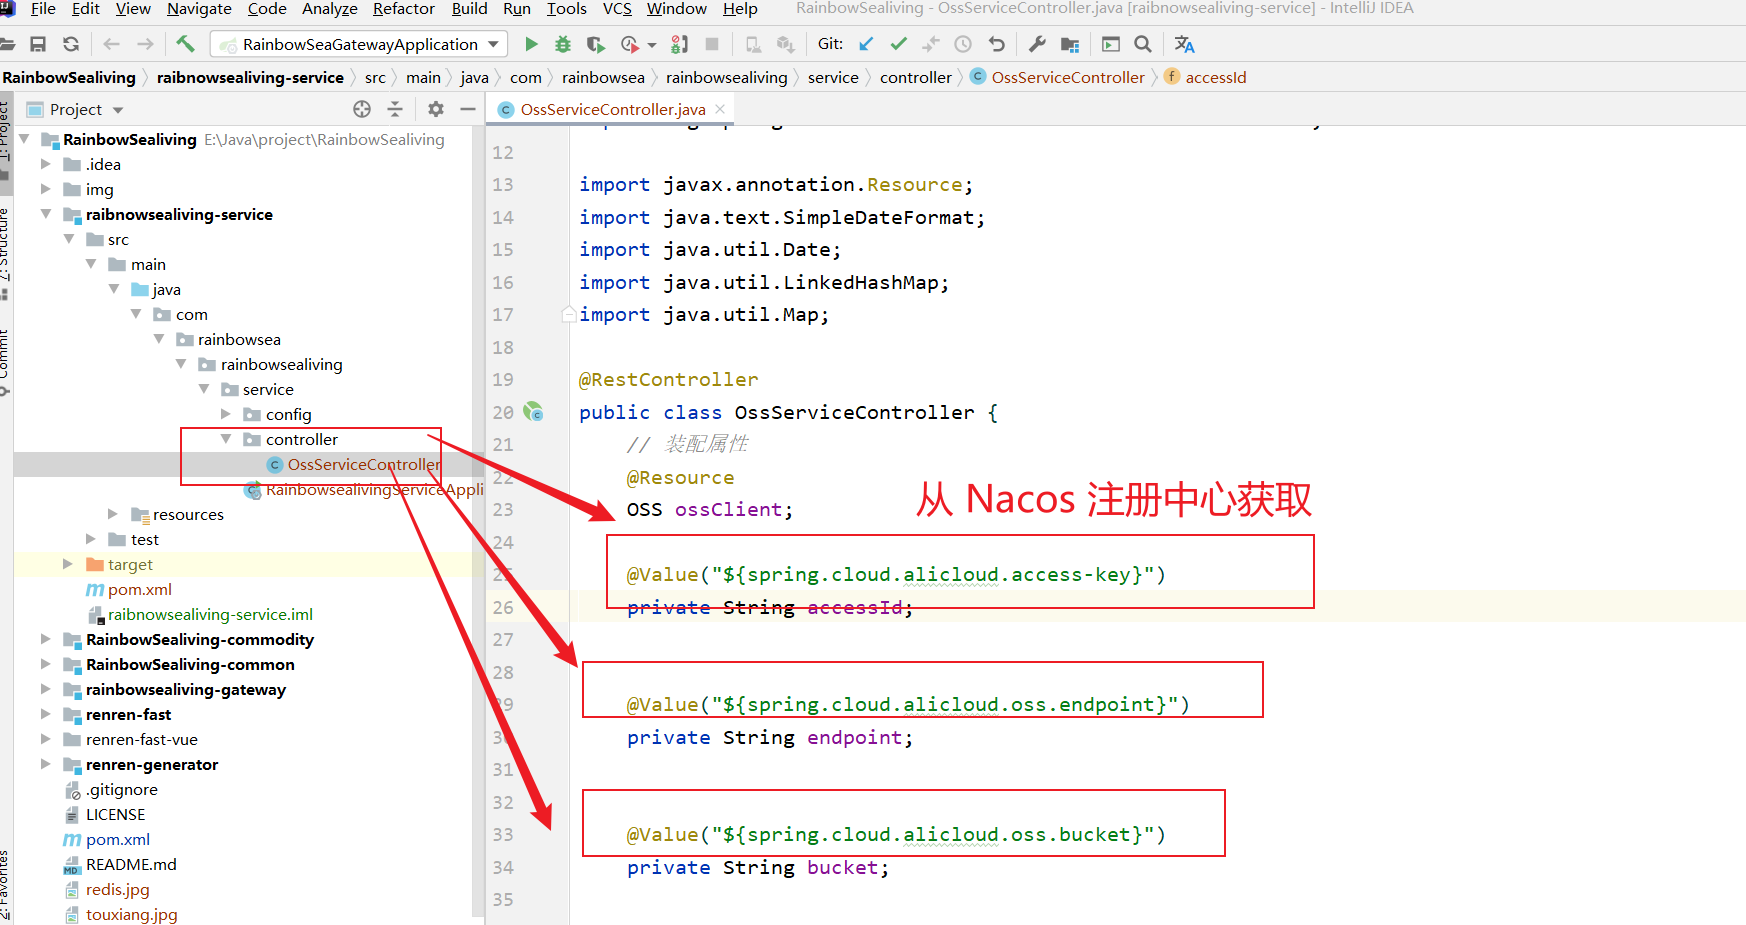Open the VCS menu
This screenshot has width=1746, height=925.
coord(617,9)
